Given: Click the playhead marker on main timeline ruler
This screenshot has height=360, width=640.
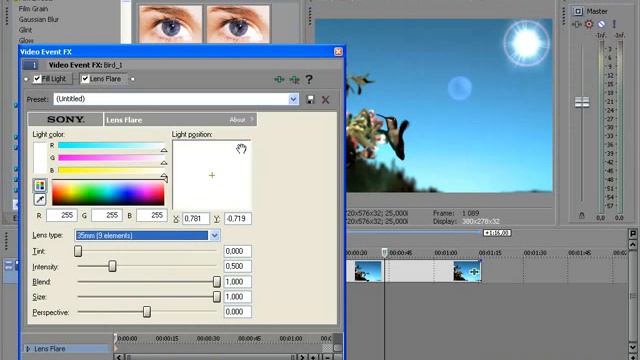Looking at the screenshot, I should click(x=384, y=252).
